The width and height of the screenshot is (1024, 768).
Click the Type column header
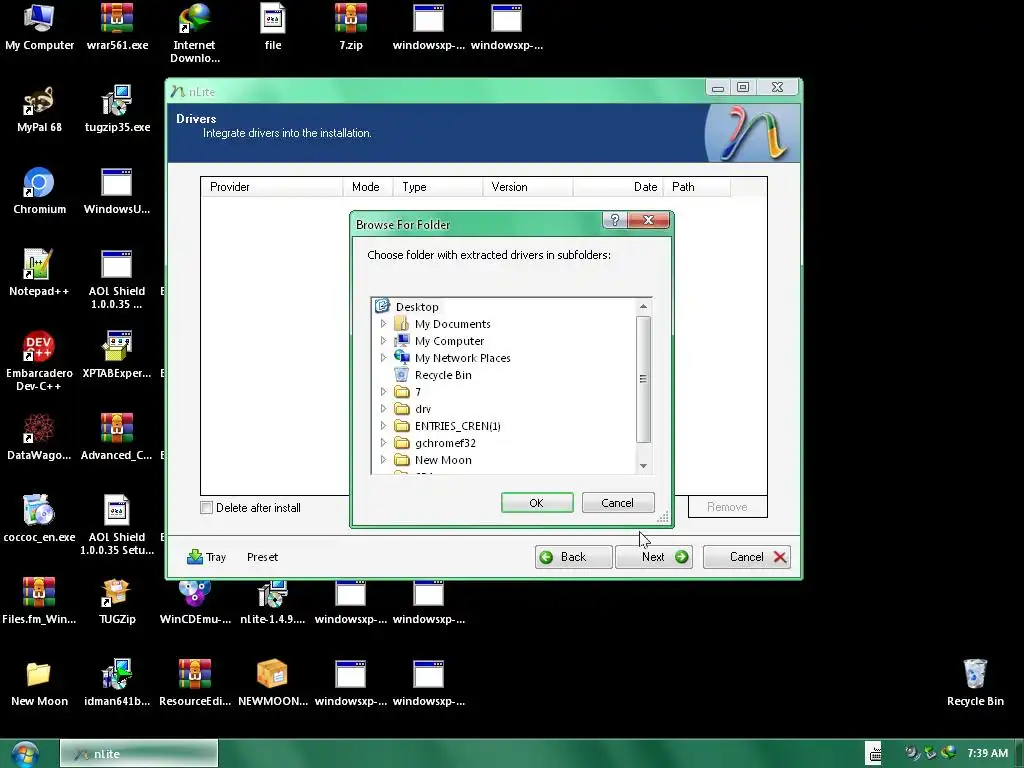438,187
